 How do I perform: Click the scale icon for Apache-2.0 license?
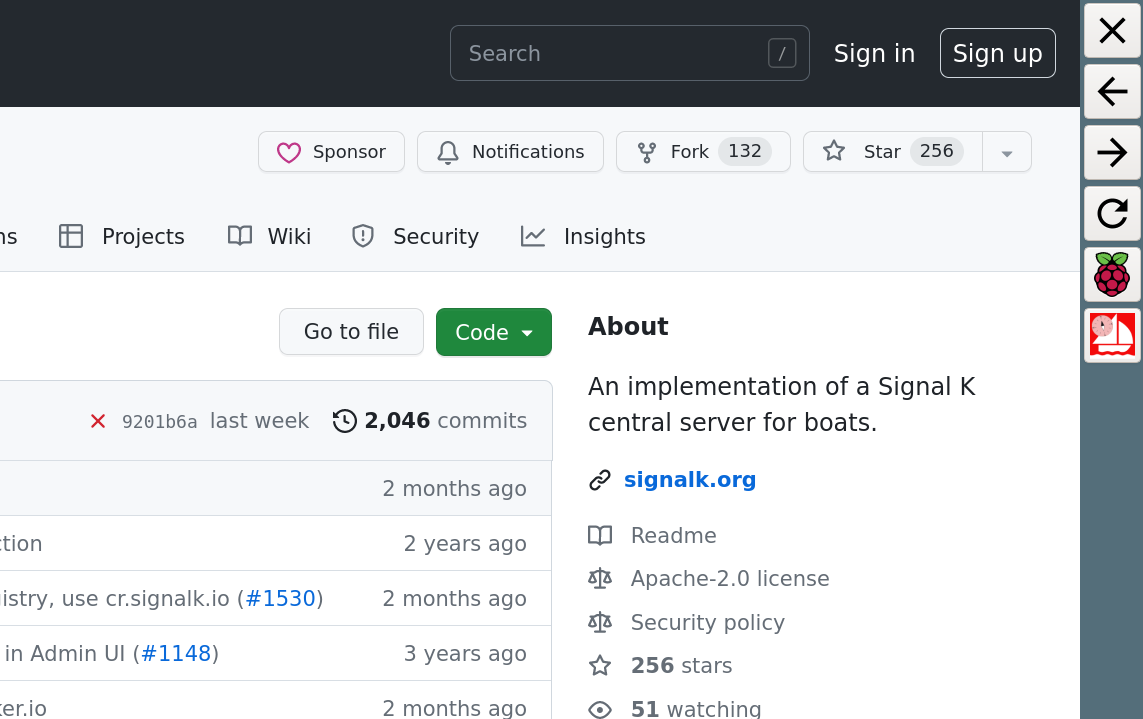600,578
